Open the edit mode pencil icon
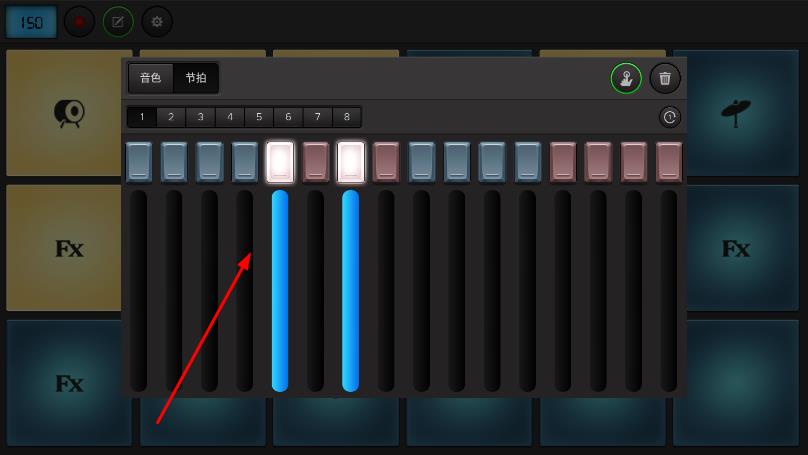Screen dimensions: 808x455 tap(118, 21)
